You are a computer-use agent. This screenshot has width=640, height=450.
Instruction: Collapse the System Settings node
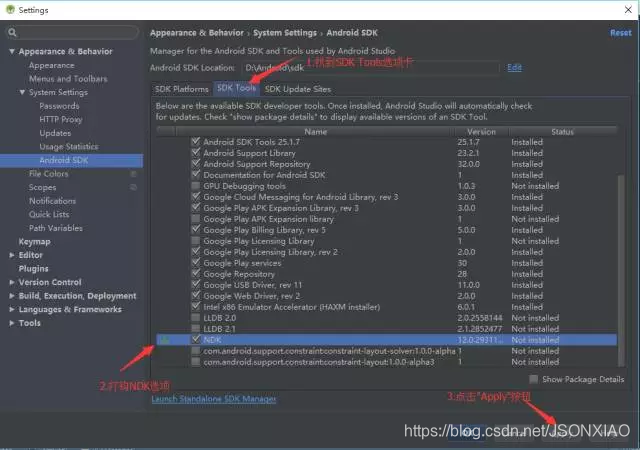22,92
